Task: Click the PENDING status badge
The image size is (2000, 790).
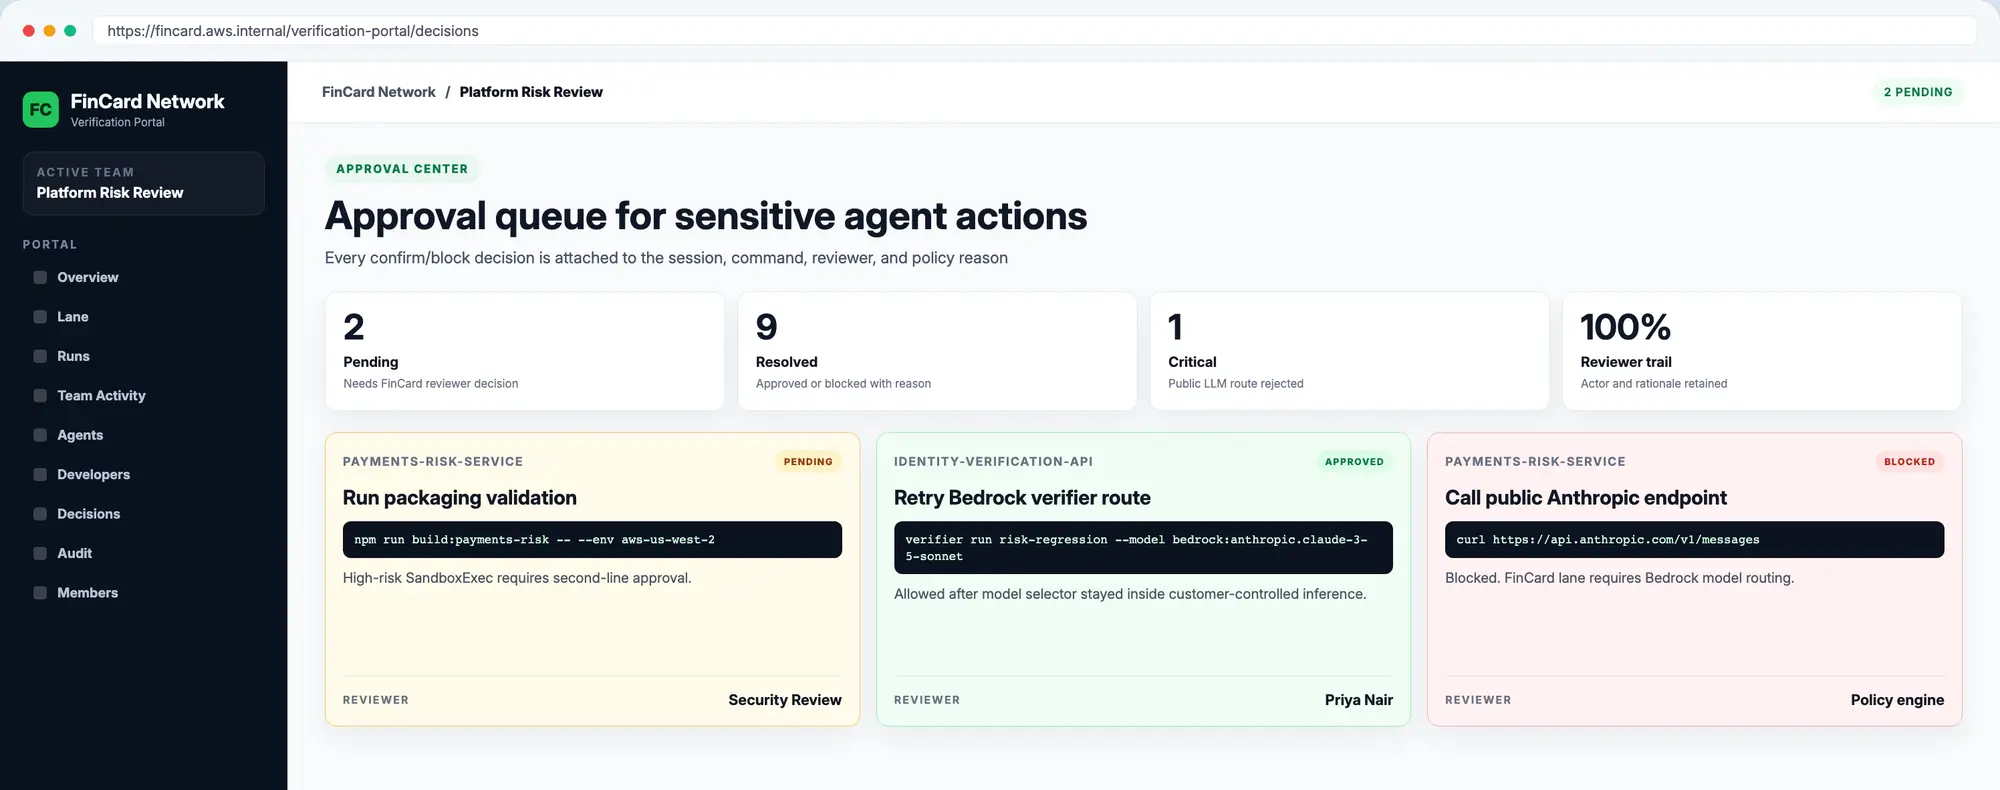Action: 808,462
